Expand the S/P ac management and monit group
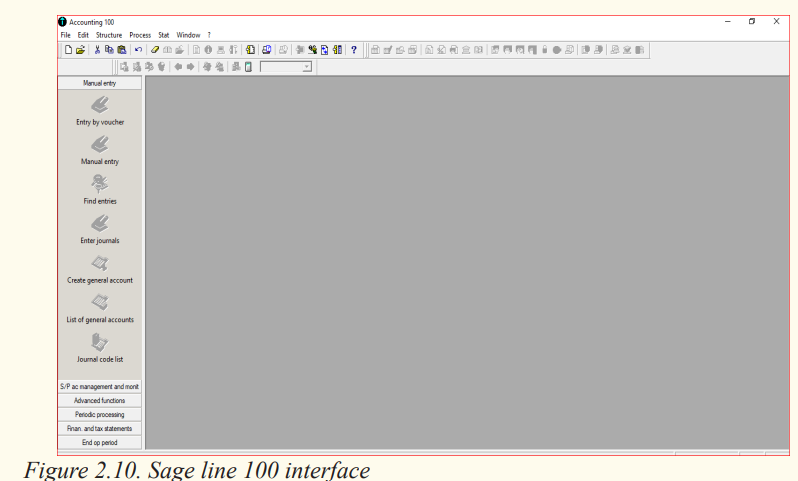The height and width of the screenshot is (481, 798). click(x=100, y=386)
